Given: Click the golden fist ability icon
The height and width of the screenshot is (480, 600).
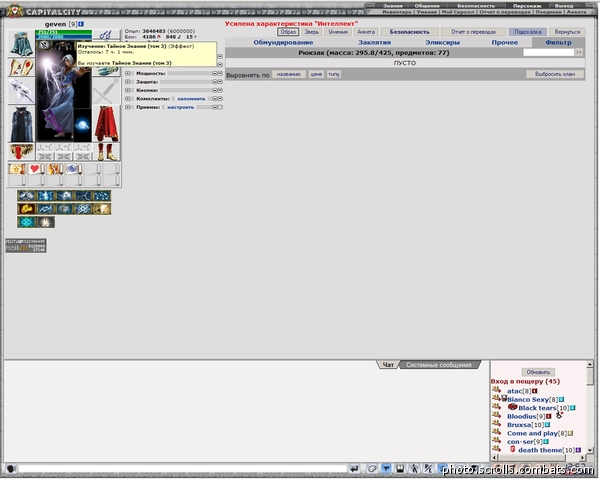Looking at the screenshot, I should (x=26, y=209).
